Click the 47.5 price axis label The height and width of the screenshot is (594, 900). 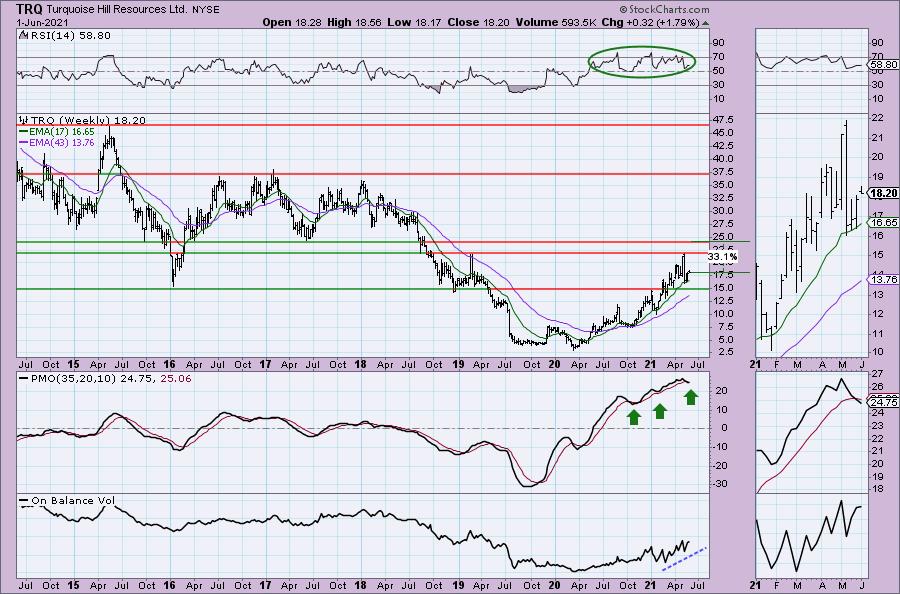coord(722,120)
